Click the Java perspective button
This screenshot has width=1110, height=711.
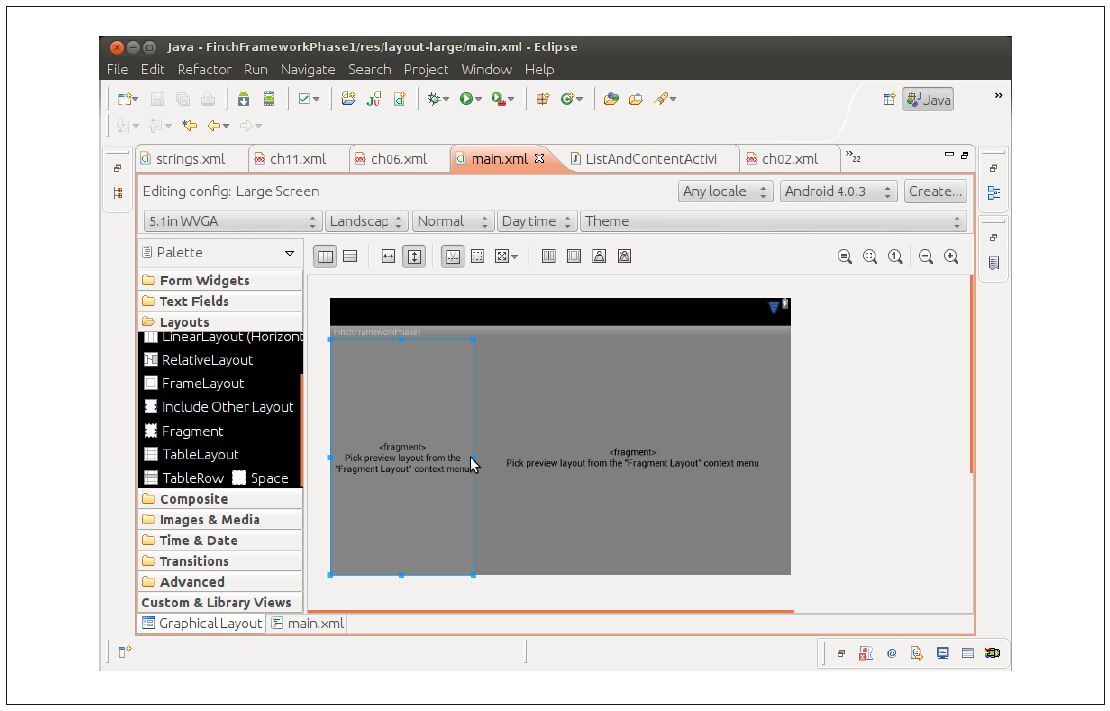[929, 100]
